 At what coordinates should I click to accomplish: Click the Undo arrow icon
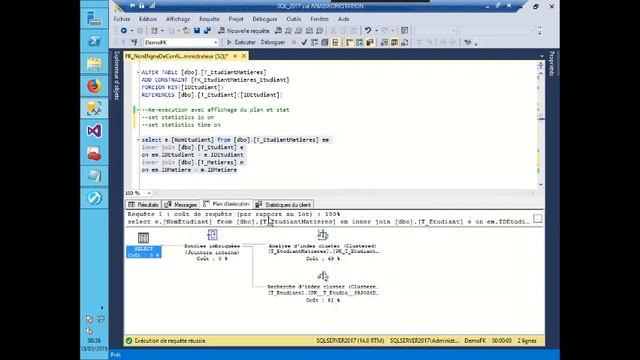tap(368, 31)
